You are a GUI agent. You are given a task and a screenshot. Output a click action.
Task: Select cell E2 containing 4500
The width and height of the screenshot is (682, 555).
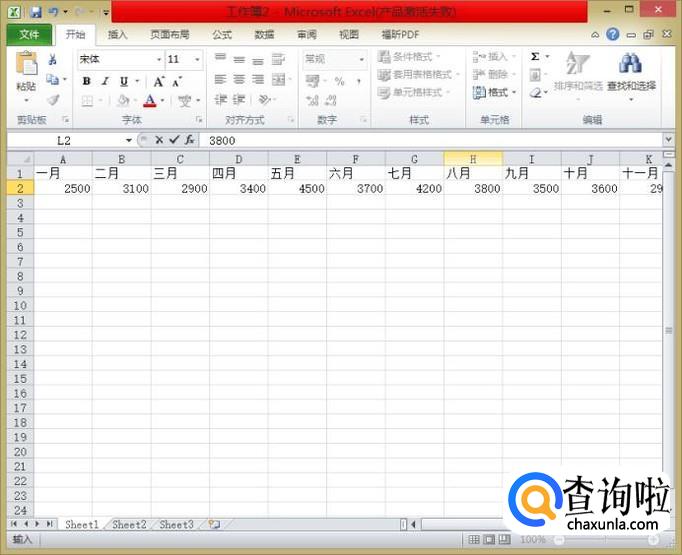[297, 188]
